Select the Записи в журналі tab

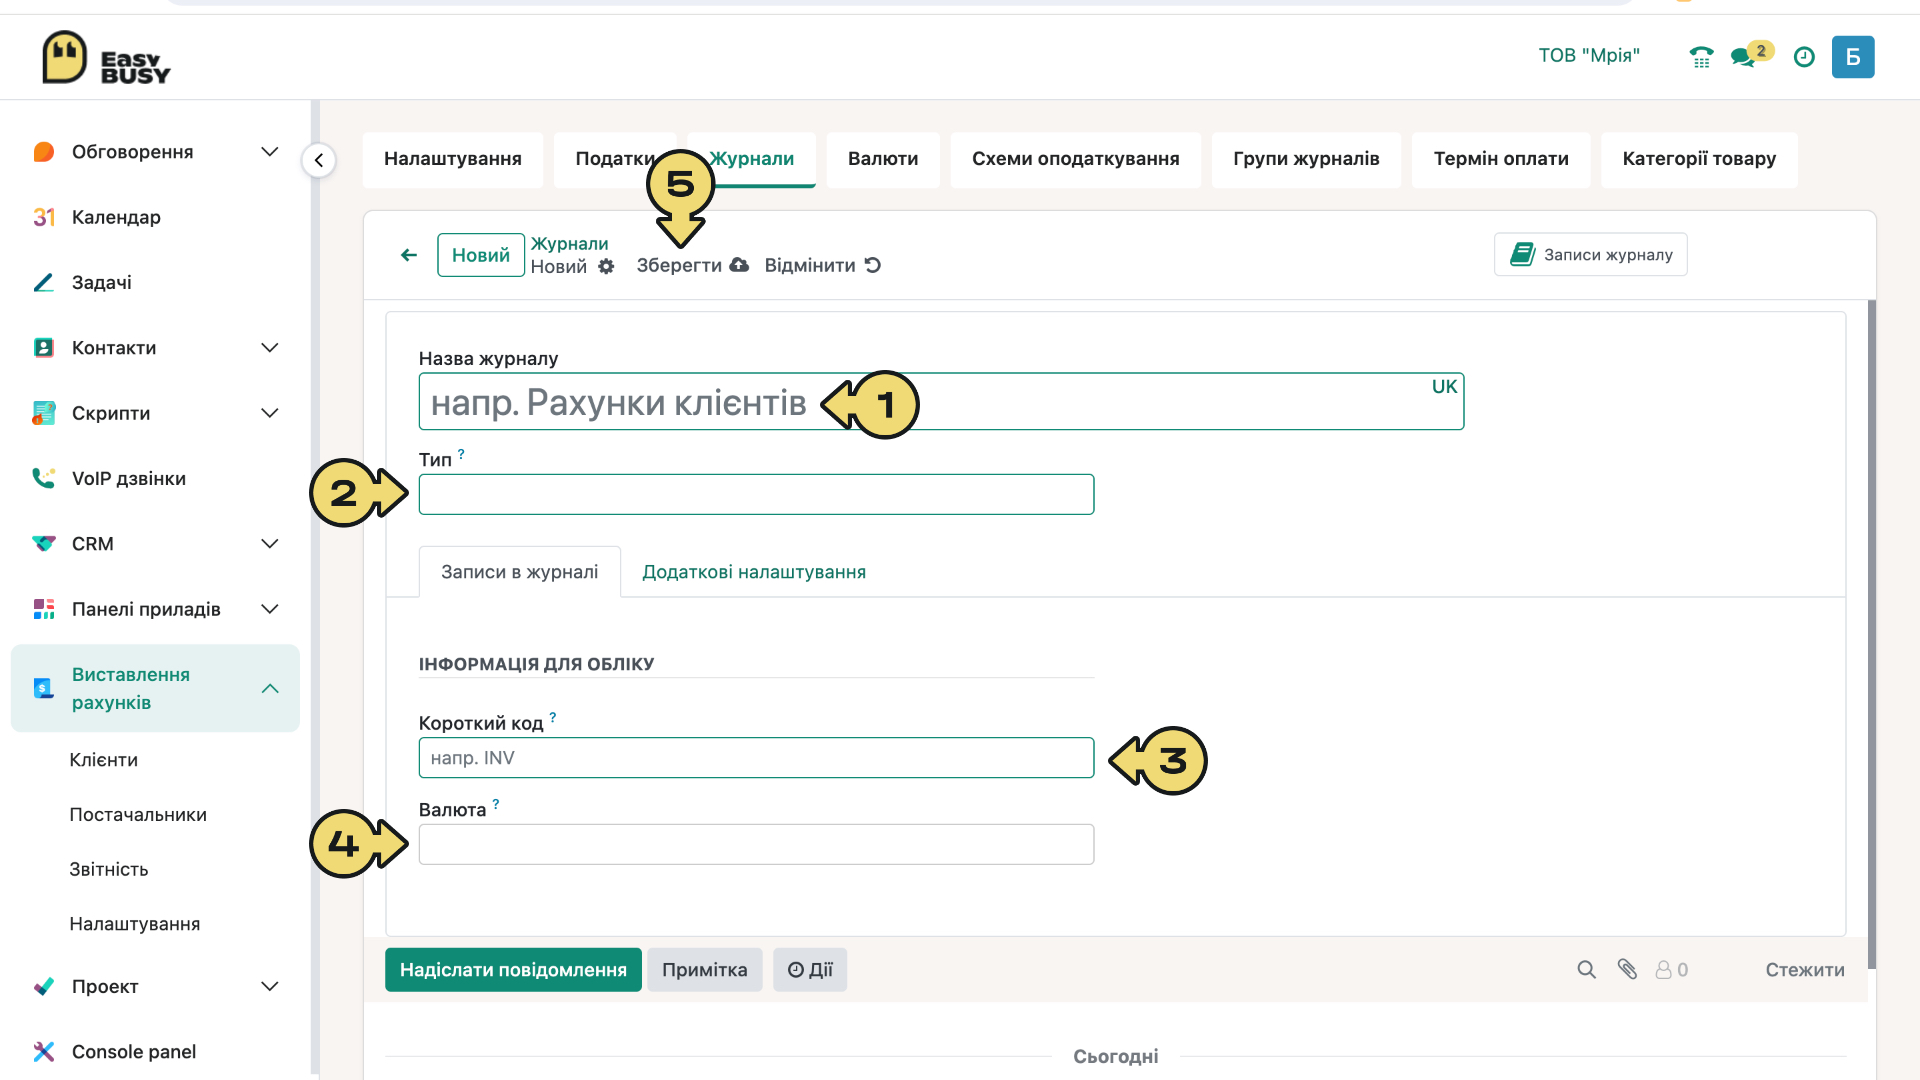click(520, 572)
